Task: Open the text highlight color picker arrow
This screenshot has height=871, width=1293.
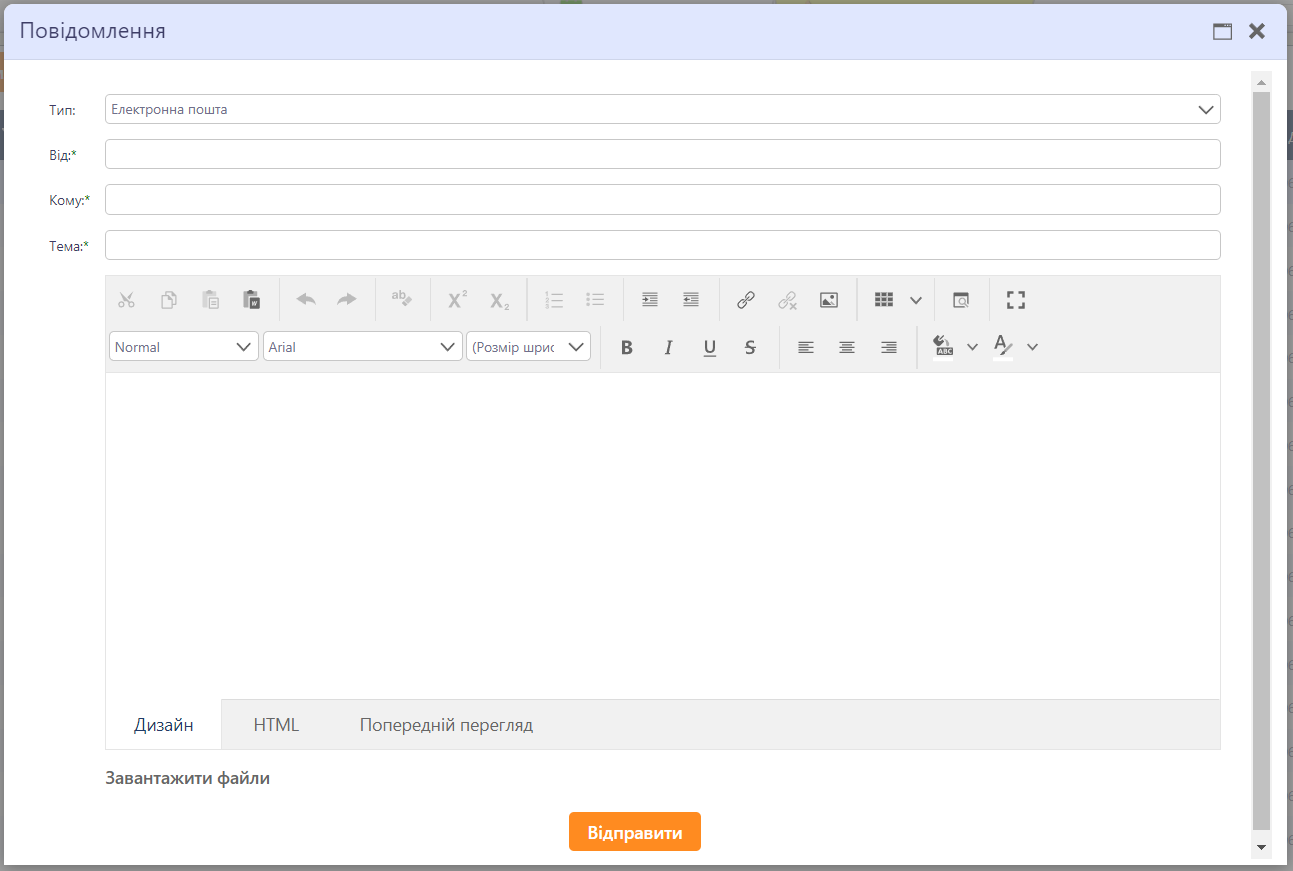Action: pos(972,347)
